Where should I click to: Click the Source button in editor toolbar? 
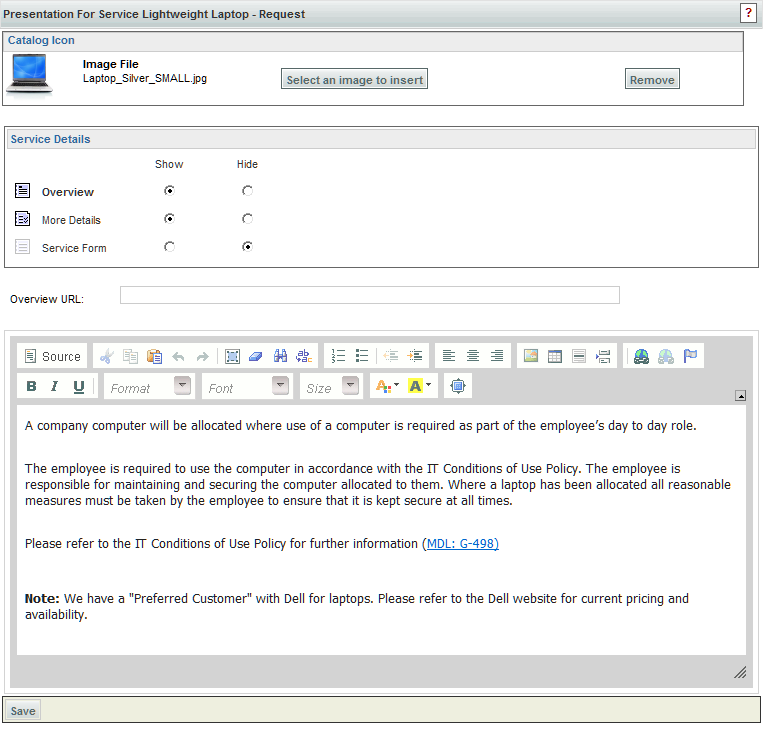(x=52, y=356)
